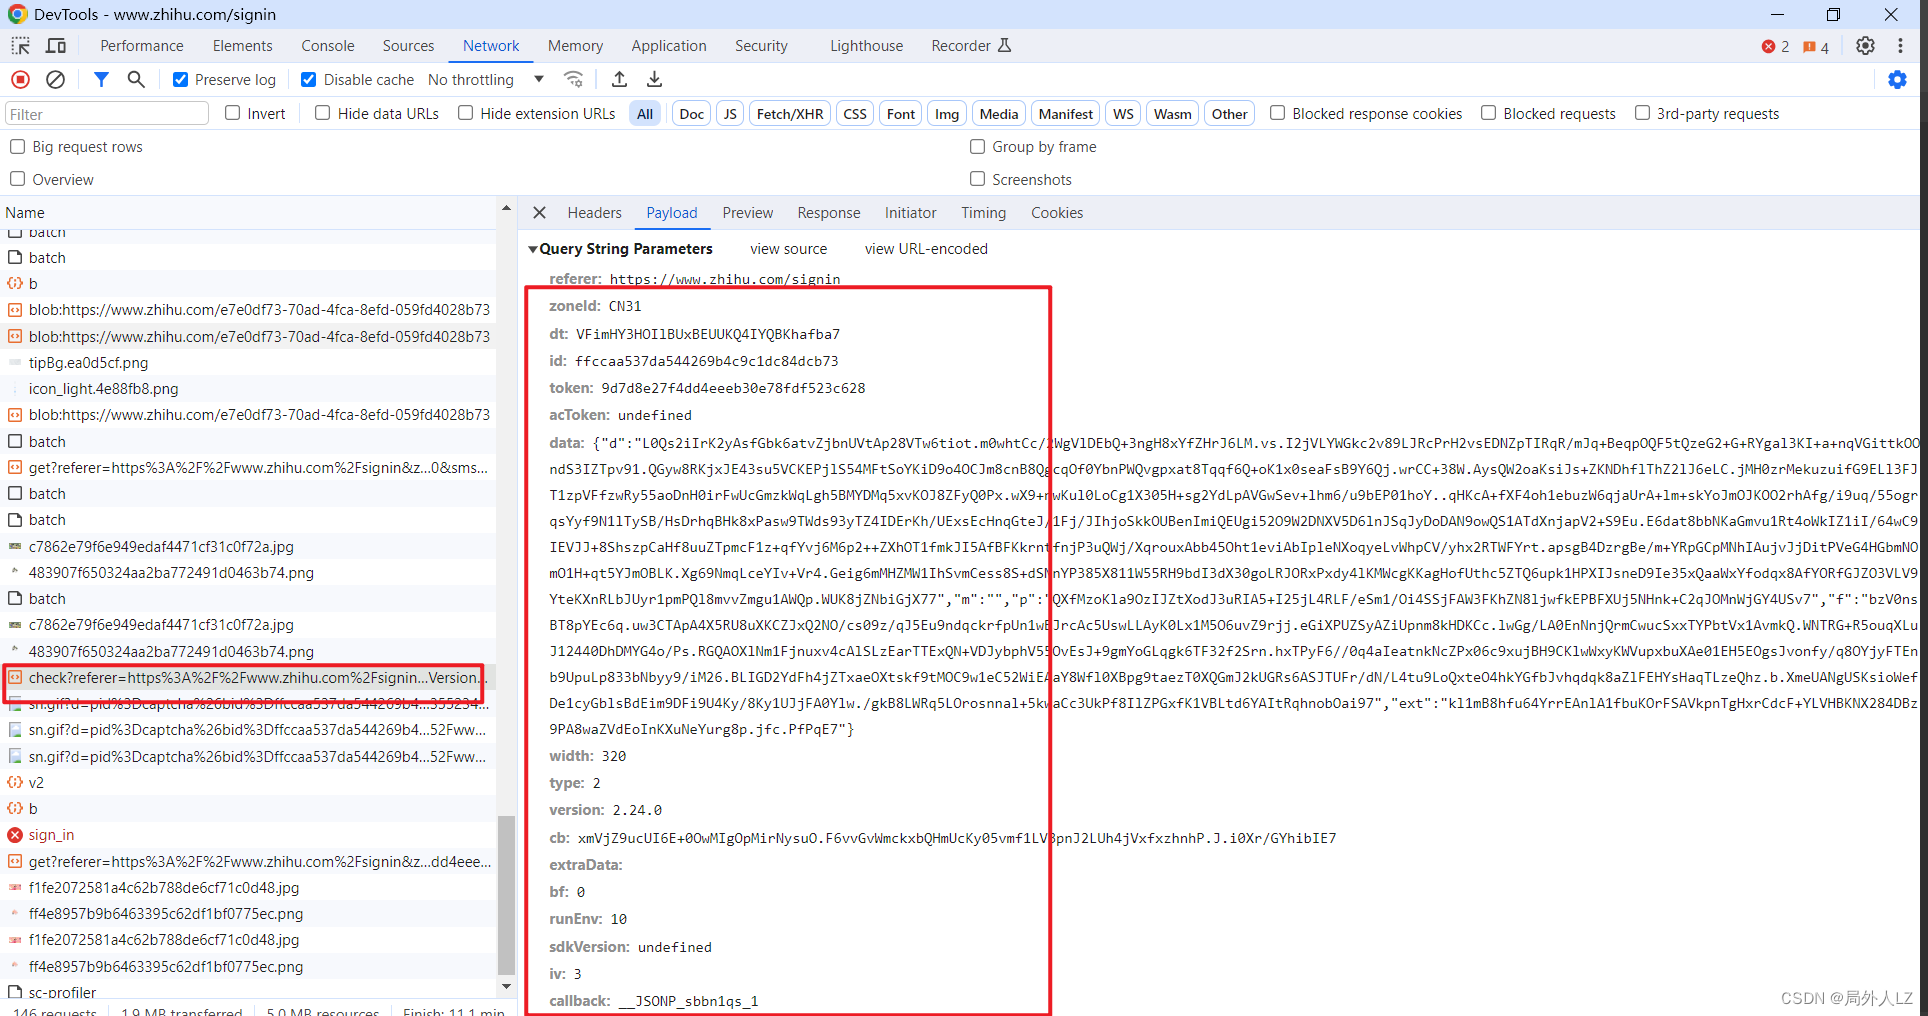
Task: Click the orange issues count indicator
Action: point(1815,47)
